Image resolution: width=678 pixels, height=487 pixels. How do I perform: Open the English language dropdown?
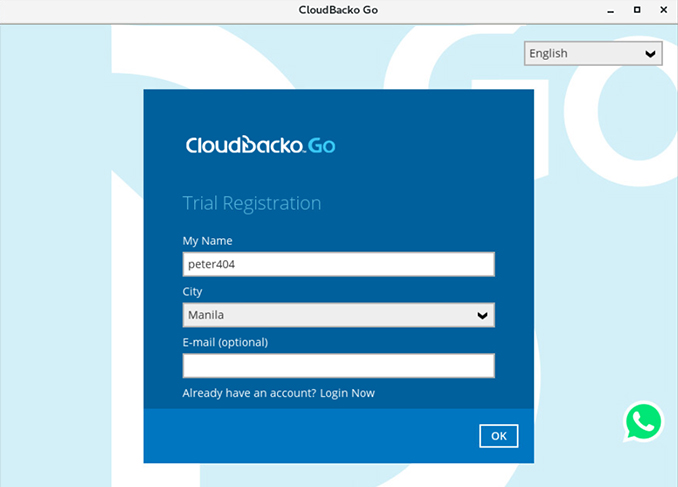593,53
